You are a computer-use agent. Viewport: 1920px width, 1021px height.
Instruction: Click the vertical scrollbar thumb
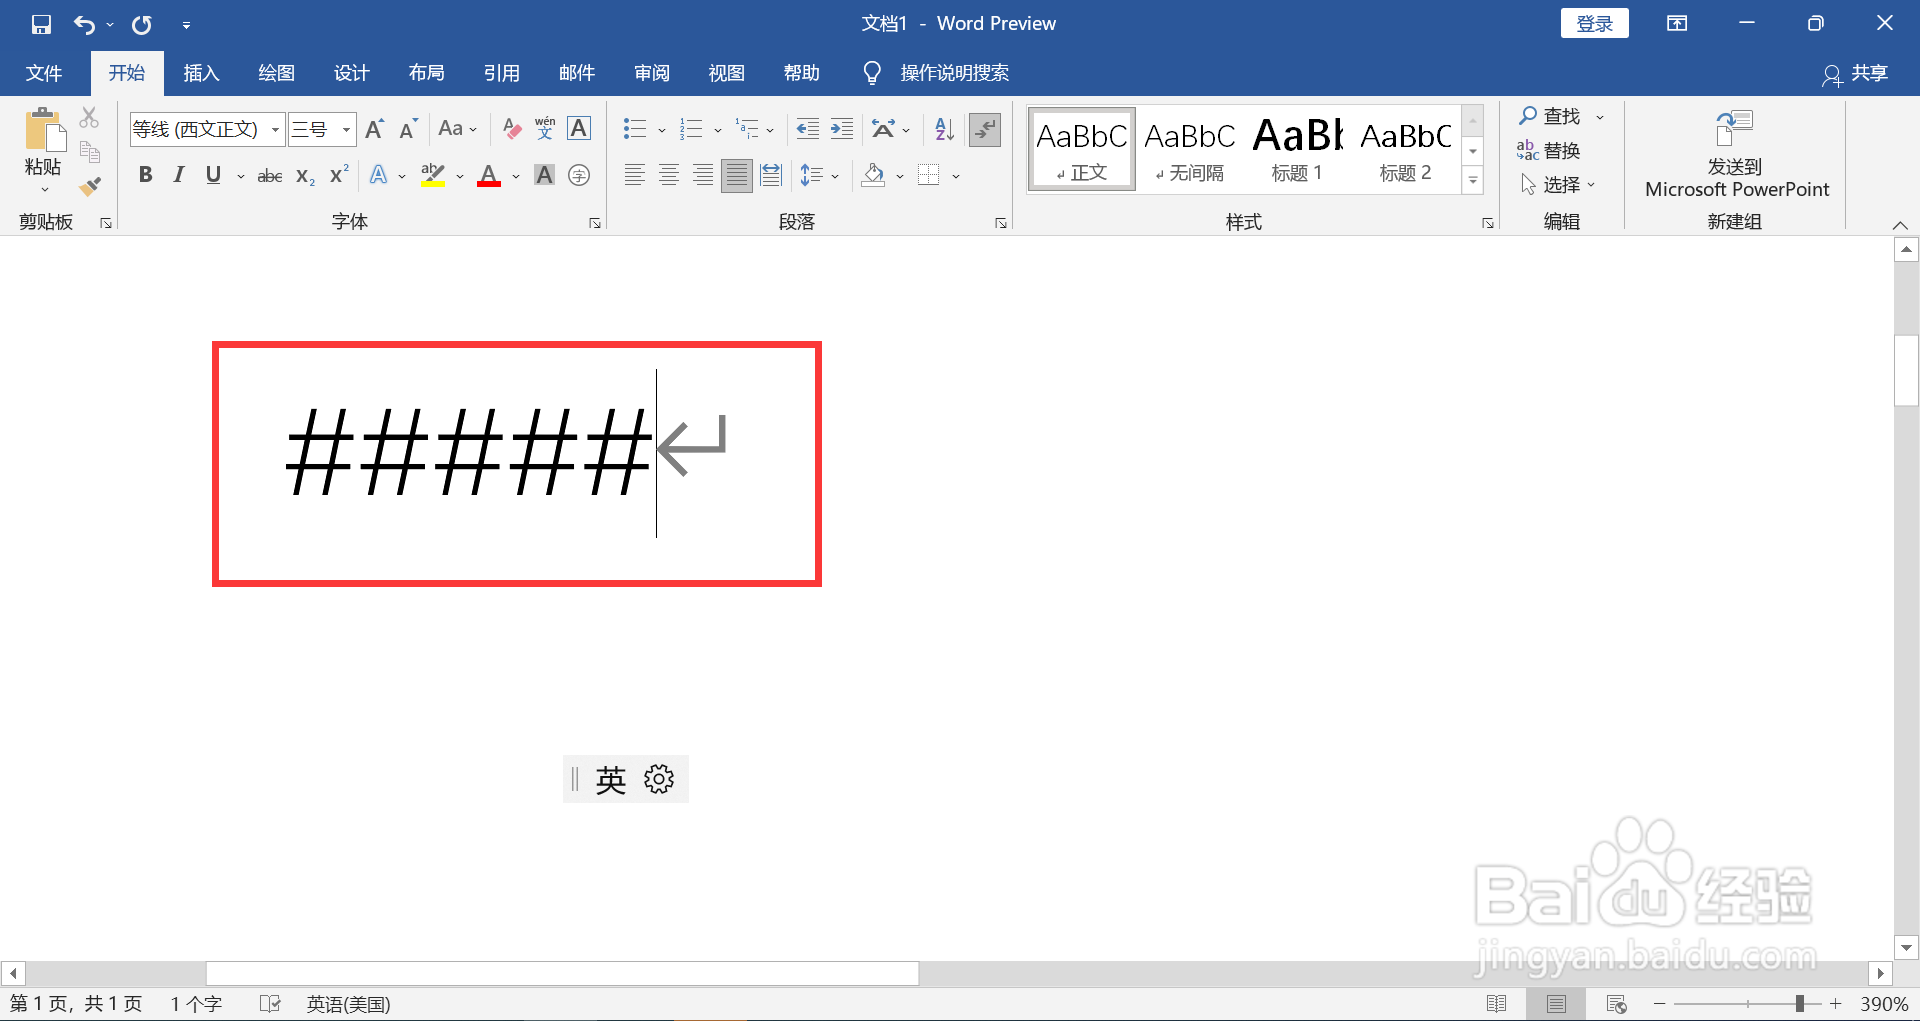coord(1906,370)
